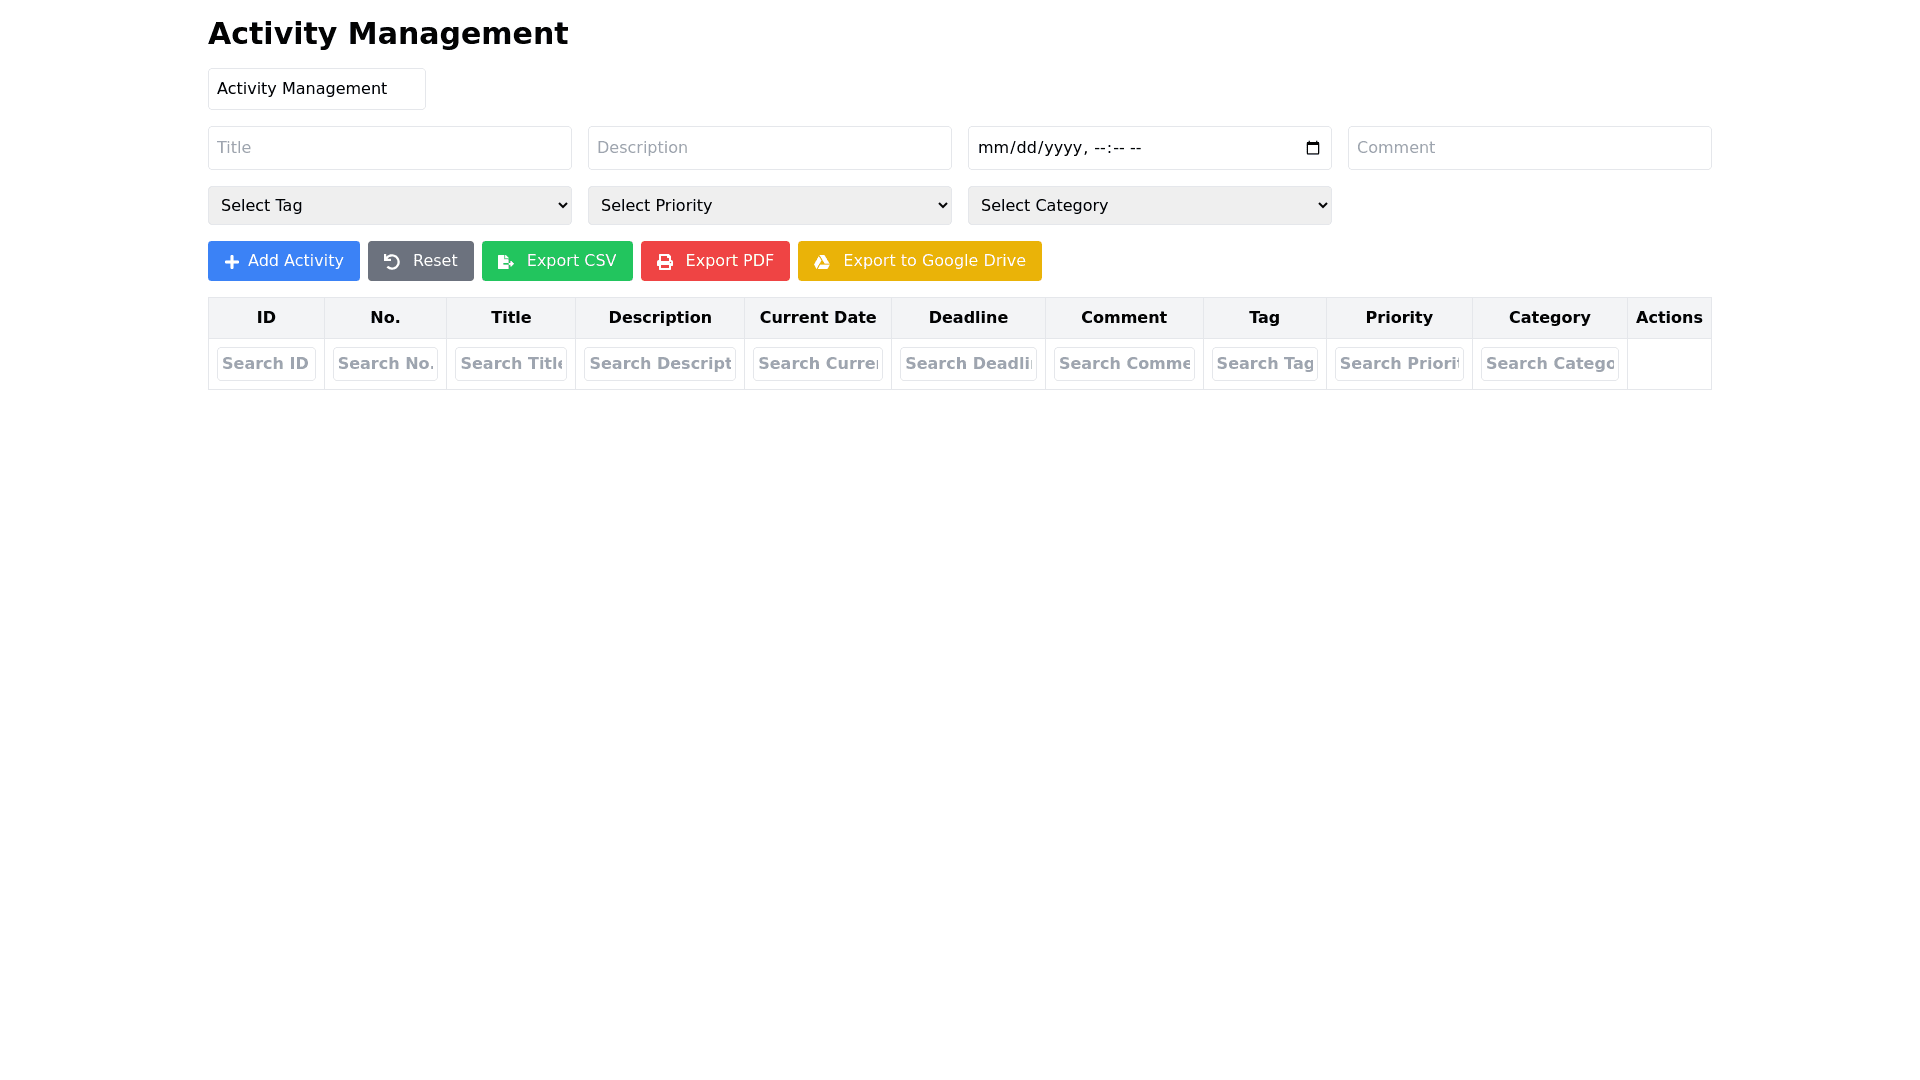The width and height of the screenshot is (1920, 1080).
Task: Open the Select Category dropdown
Action: [x=1150, y=206]
